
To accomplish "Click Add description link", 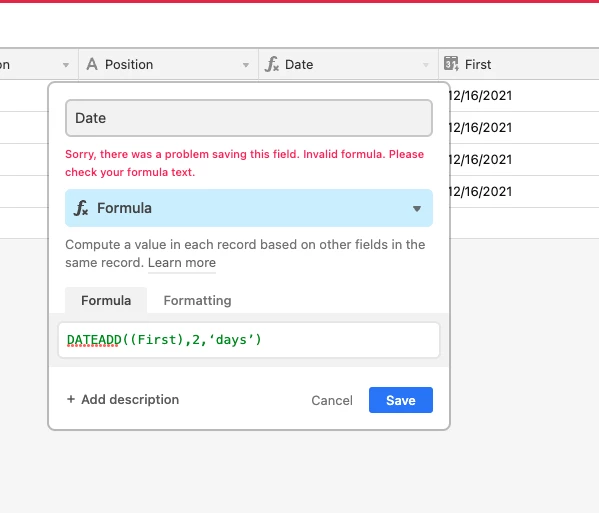I will (x=130, y=400).
